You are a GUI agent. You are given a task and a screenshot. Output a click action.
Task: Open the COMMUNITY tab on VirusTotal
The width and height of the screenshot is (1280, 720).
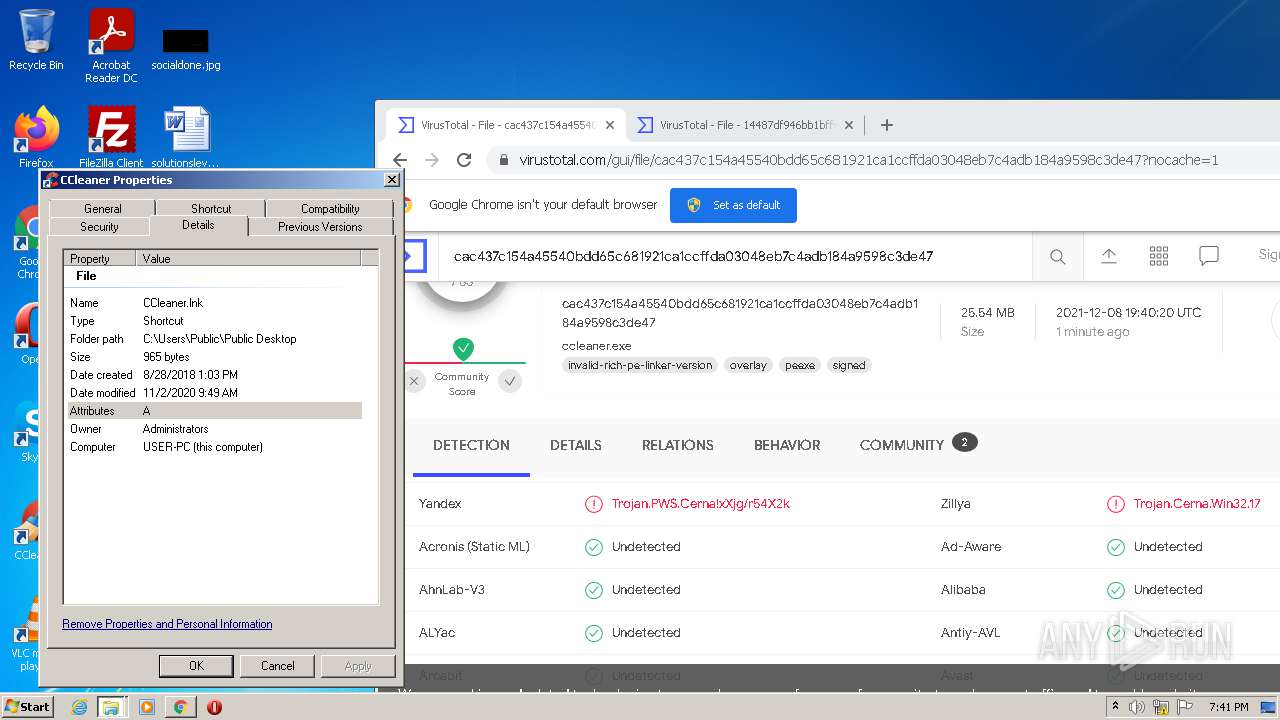917,444
